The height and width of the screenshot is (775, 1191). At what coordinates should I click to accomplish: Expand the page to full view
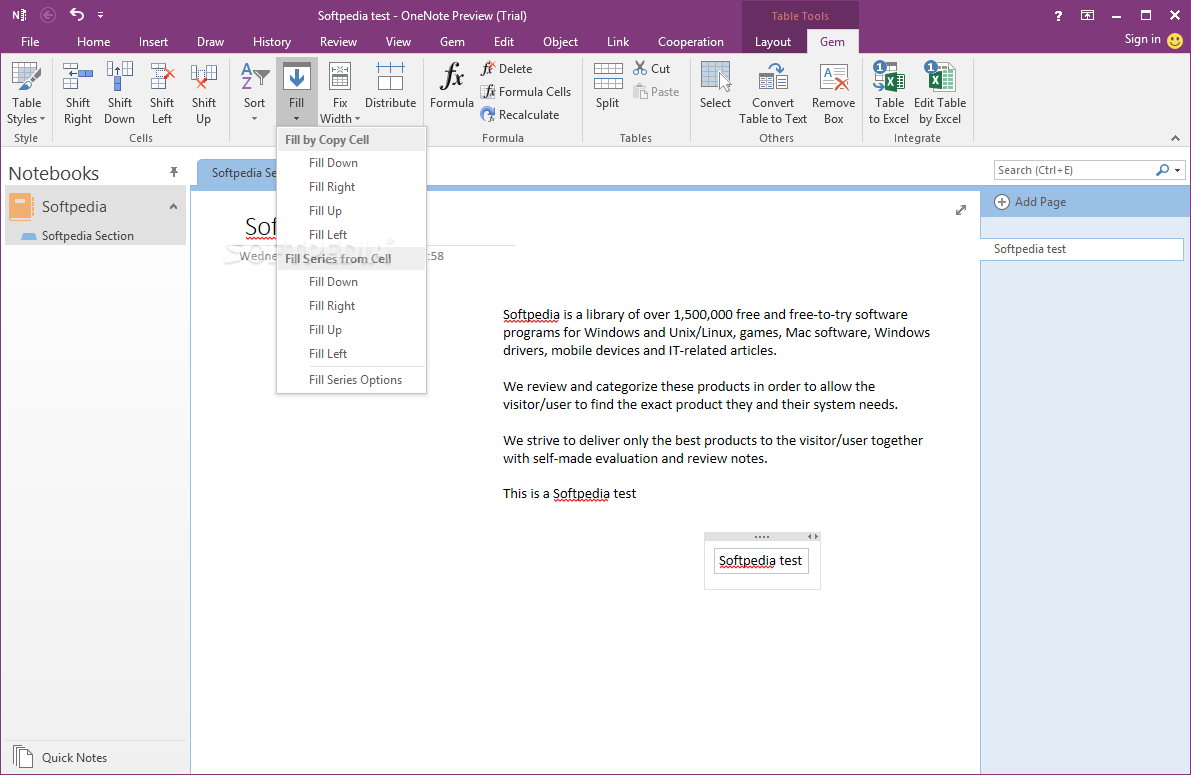point(961,210)
